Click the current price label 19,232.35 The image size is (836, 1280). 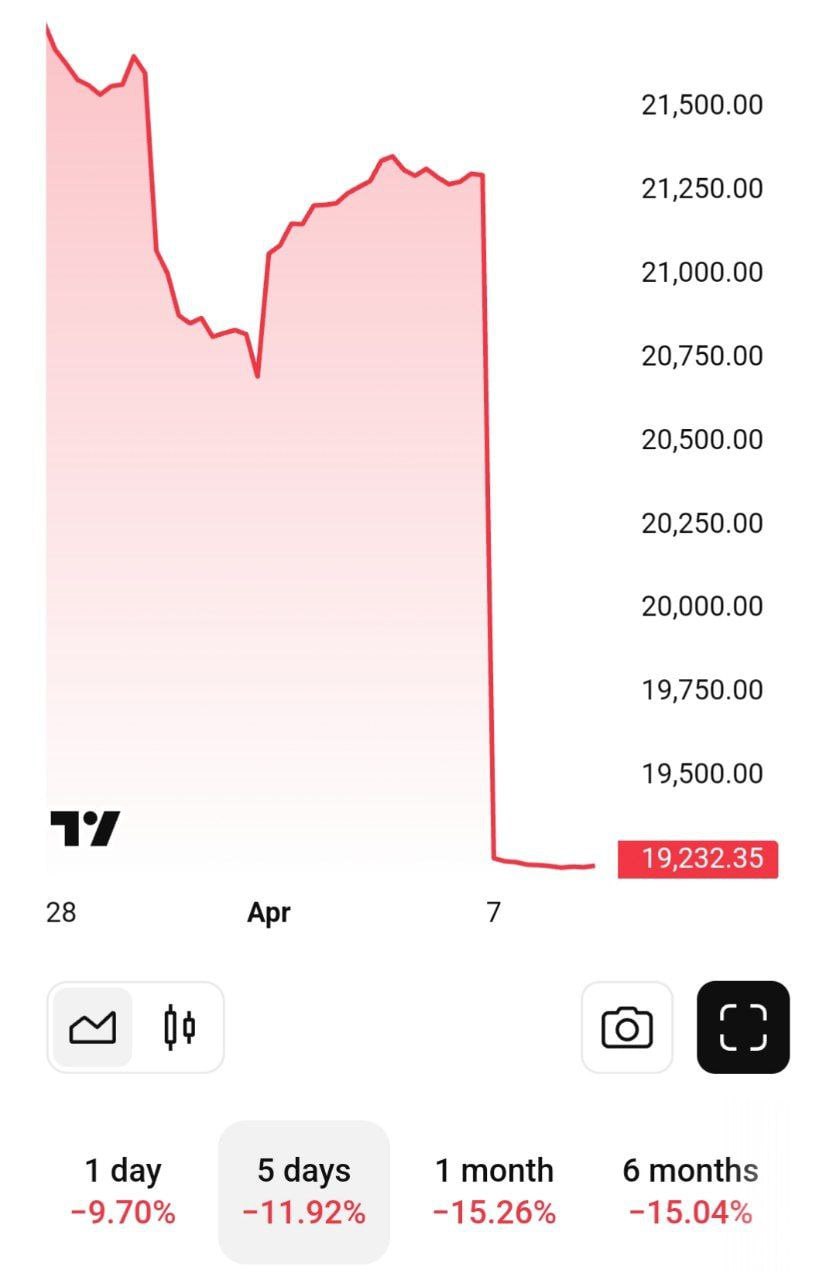[697, 859]
